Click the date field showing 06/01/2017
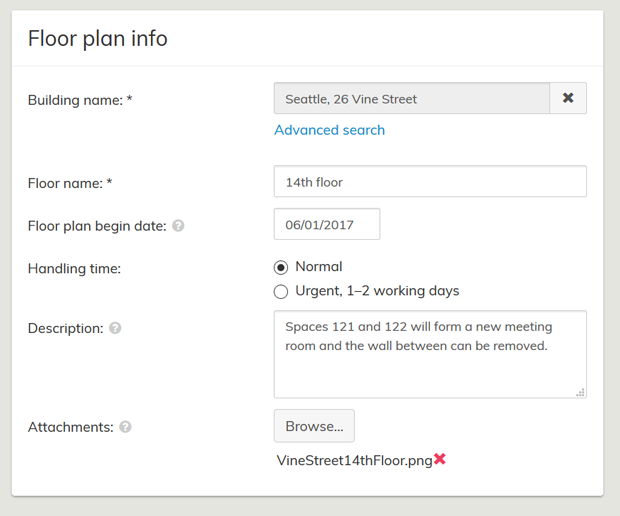620x516 pixels. click(x=327, y=225)
